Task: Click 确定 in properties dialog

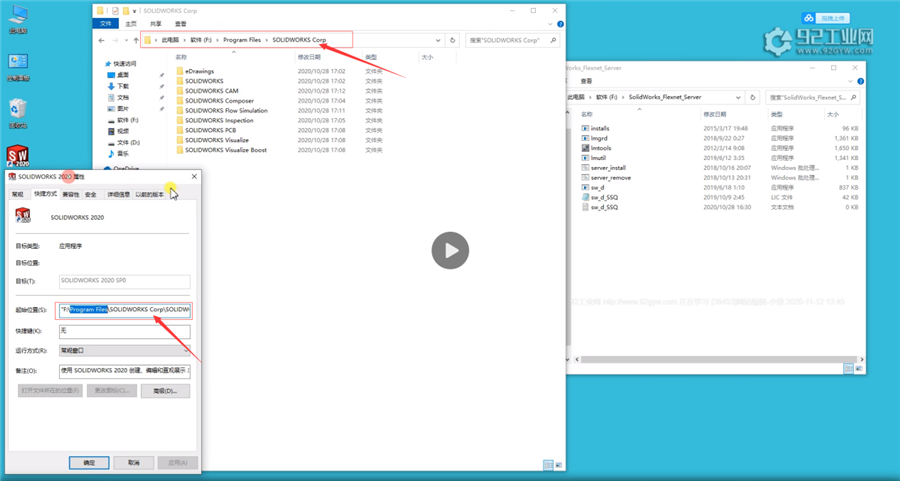Action: click(89, 463)
